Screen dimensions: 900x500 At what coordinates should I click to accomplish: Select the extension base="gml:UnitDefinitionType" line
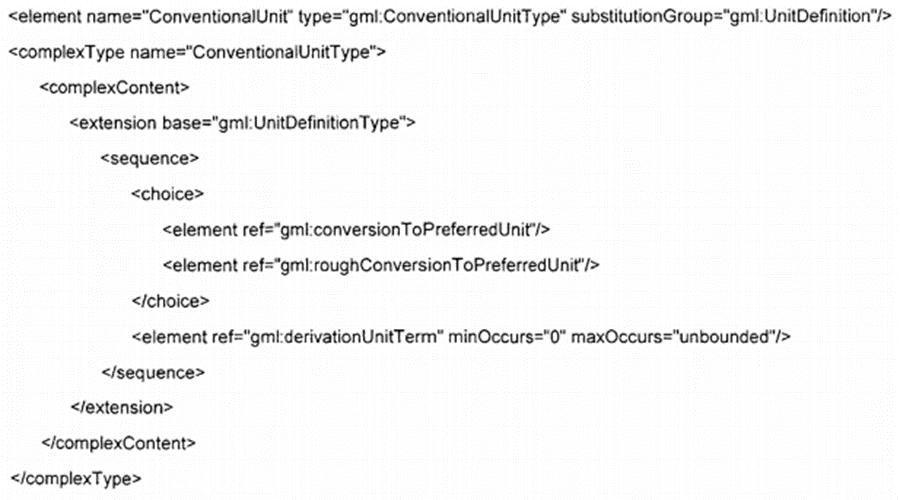click(242, 123)
